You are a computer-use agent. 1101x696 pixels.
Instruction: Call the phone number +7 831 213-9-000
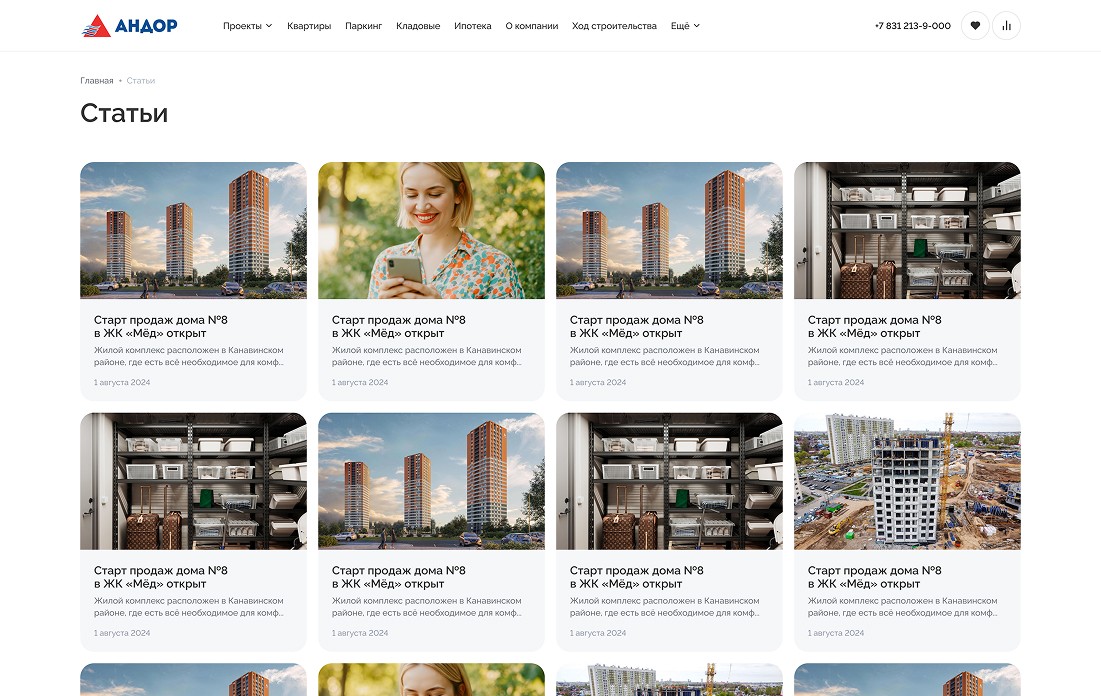click(912, 26)
